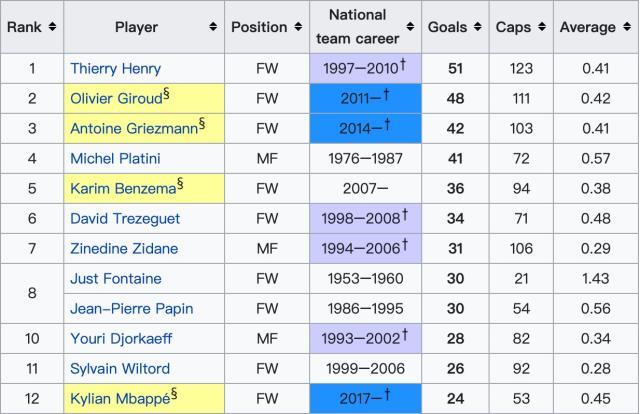
Task: Sort Caps column using arrow icon
Action: tap(541, 28)
